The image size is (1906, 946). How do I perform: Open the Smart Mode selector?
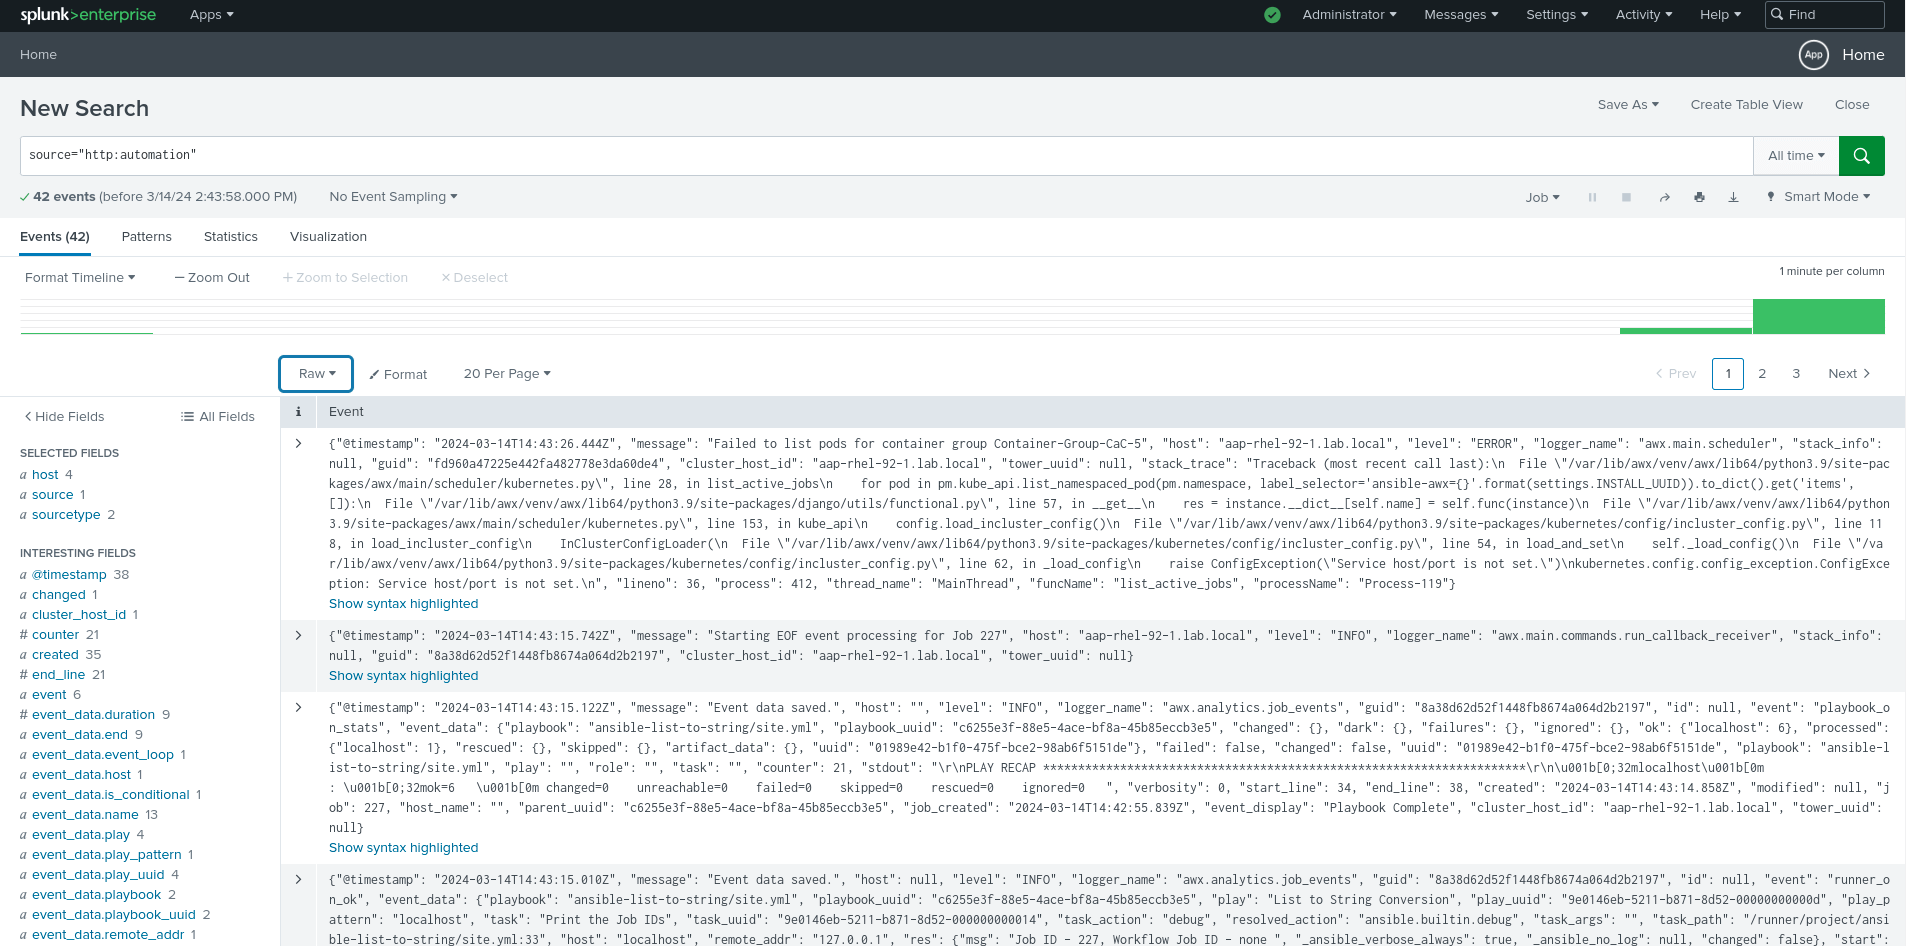click(1818, 197)
